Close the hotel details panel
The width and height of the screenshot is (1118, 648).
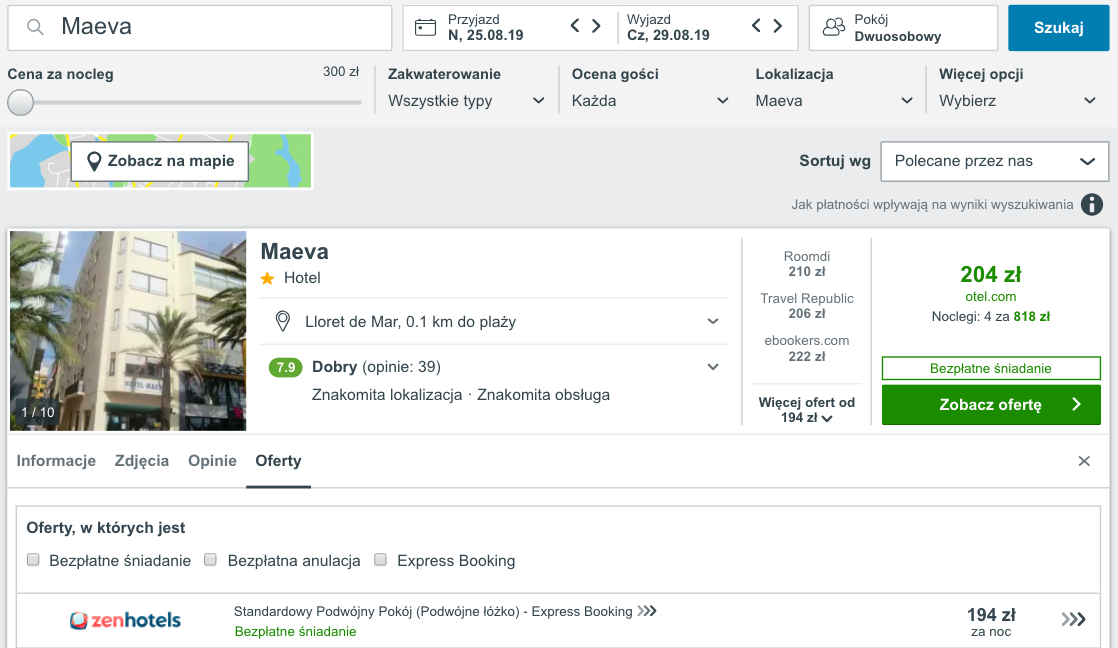click(1084, 461)
